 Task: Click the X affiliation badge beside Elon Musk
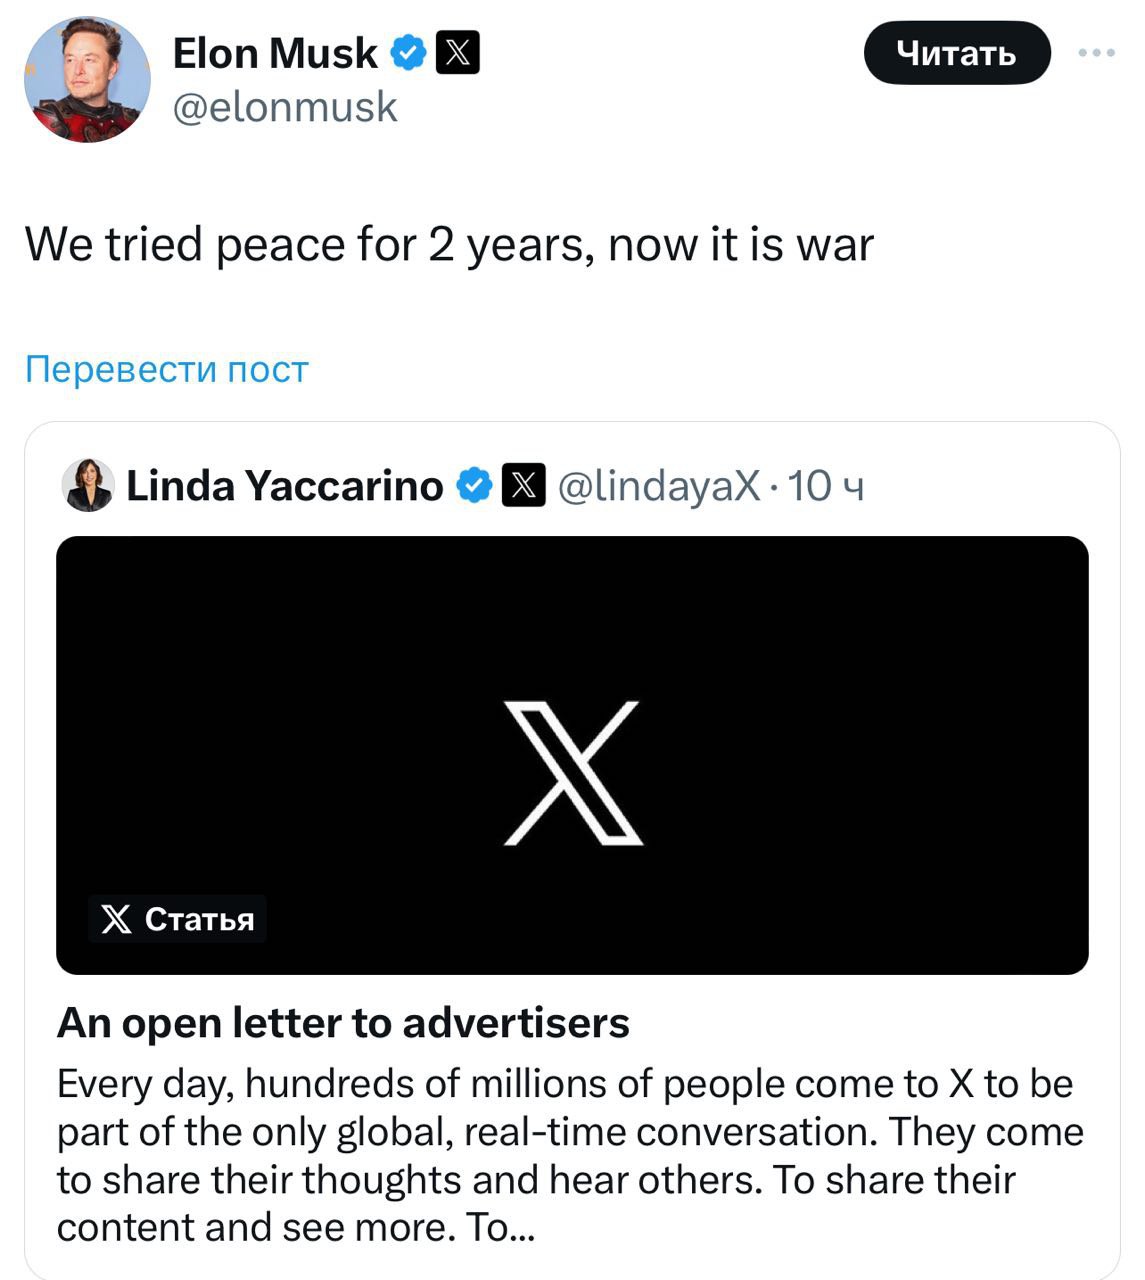tap(458, 53)
